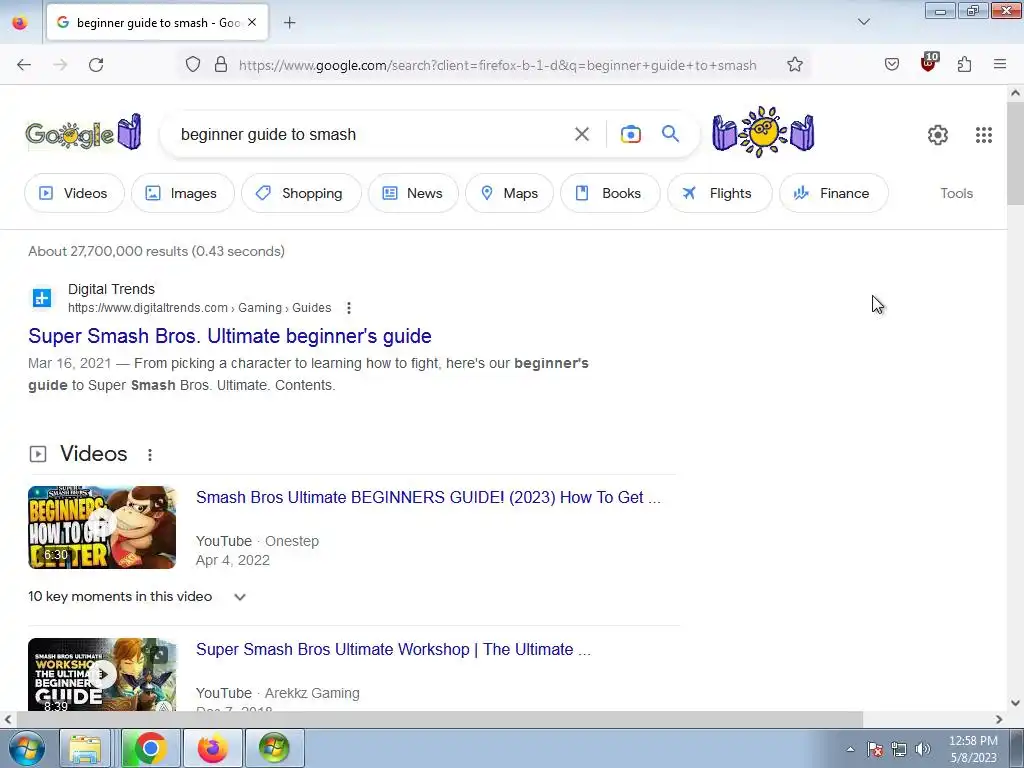Image resolution: width=1024 pixels, height=768 pixels.
Task: Click the Digital Trends site favicon
Action: click(x=42, y=298)
